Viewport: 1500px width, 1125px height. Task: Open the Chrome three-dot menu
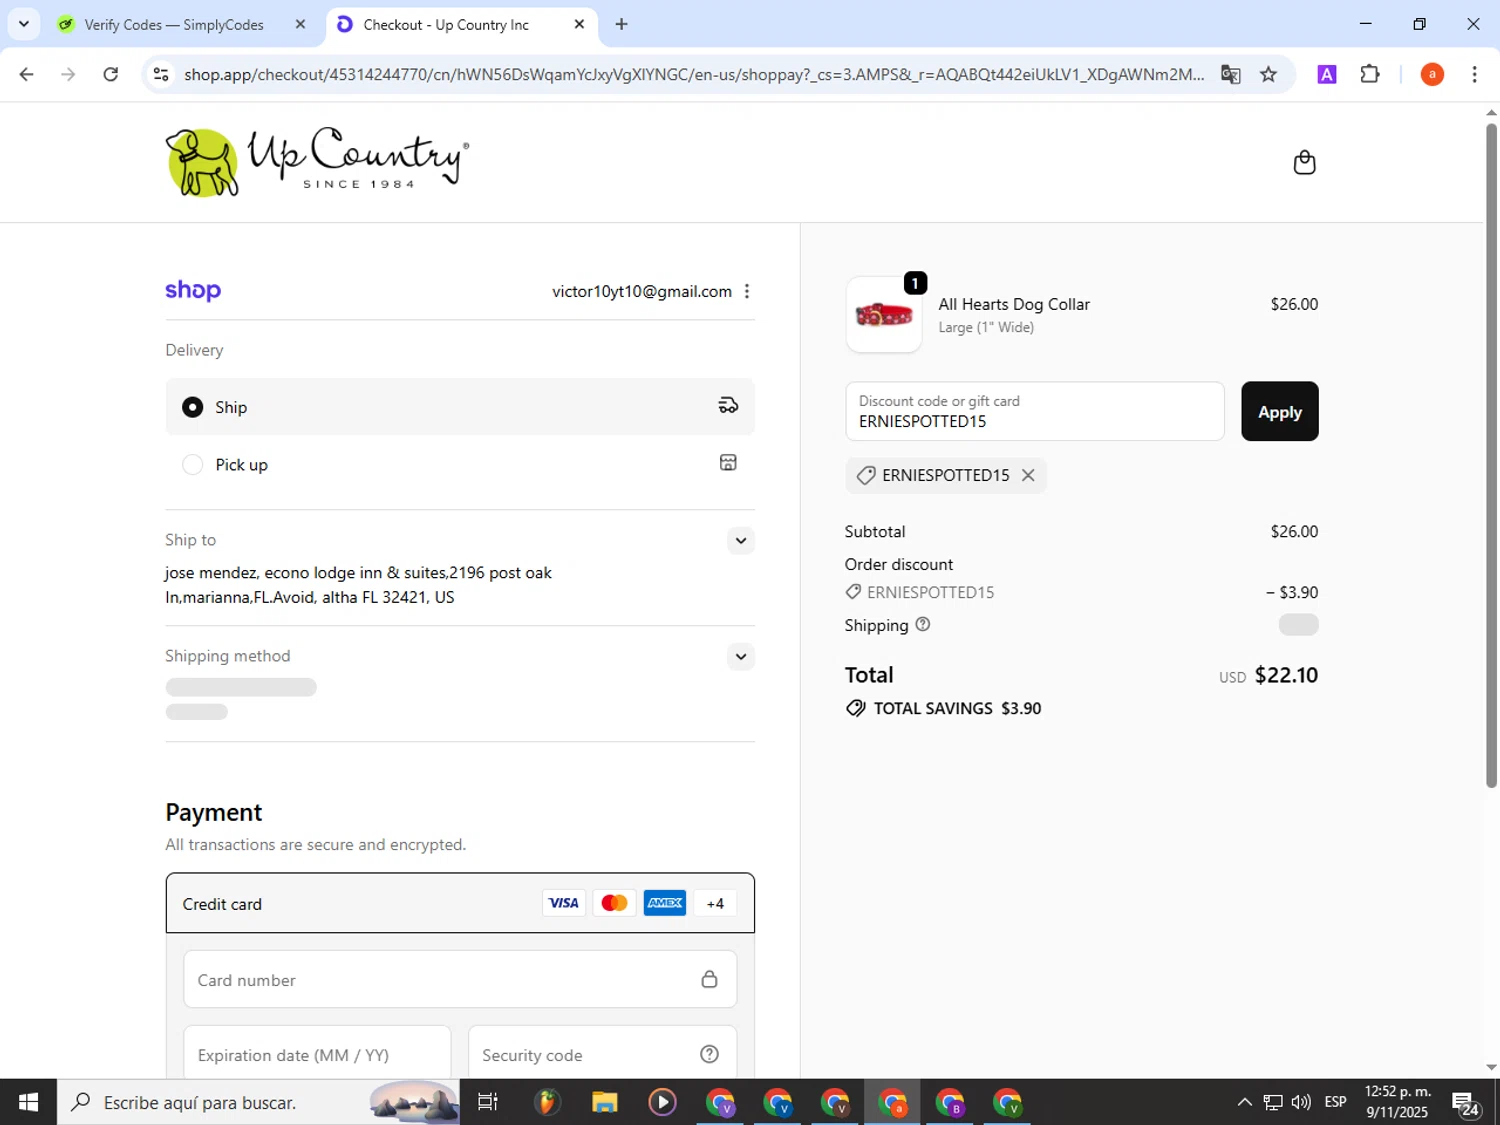(x=1474, y=74)
